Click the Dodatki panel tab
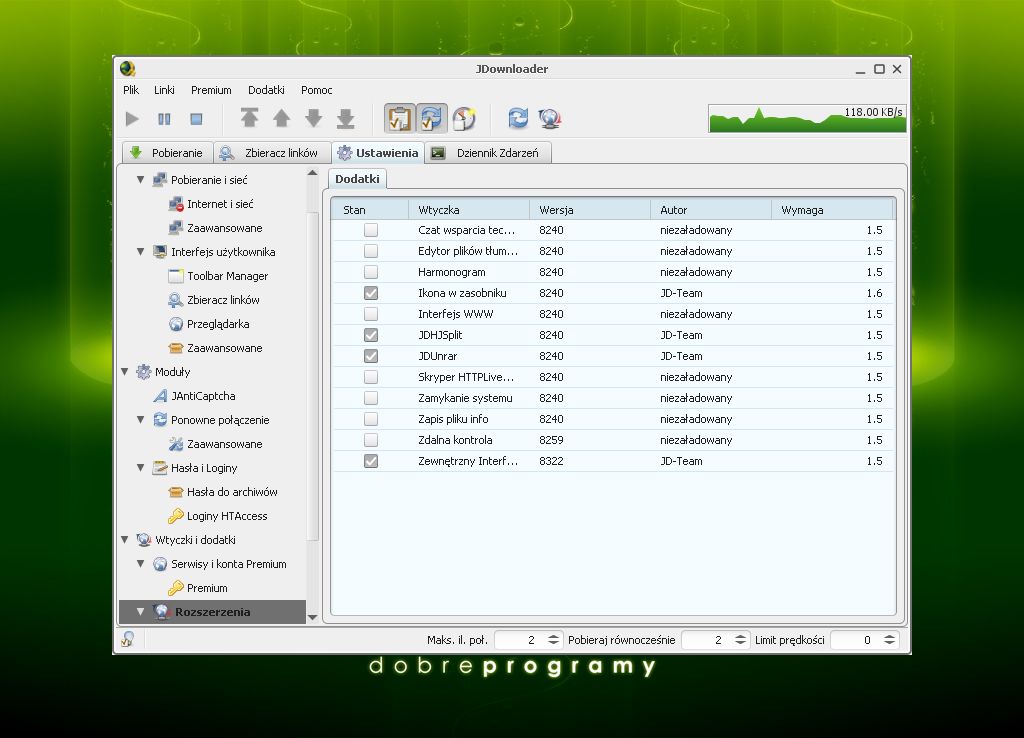Image resolution: width=1024 pixels, height=738 pixels. (357, 178)
